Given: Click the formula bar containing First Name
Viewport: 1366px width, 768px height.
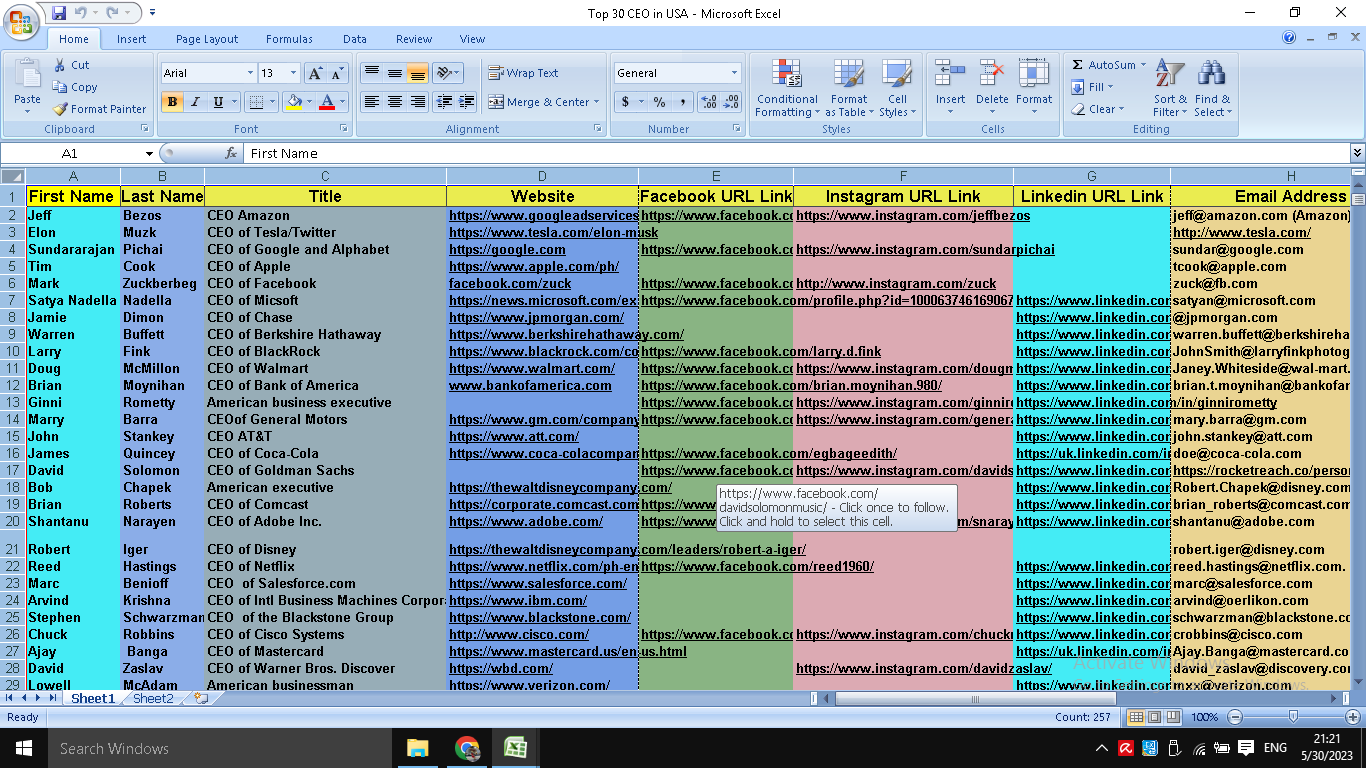Looking at the screenshot, I should 797,153.
